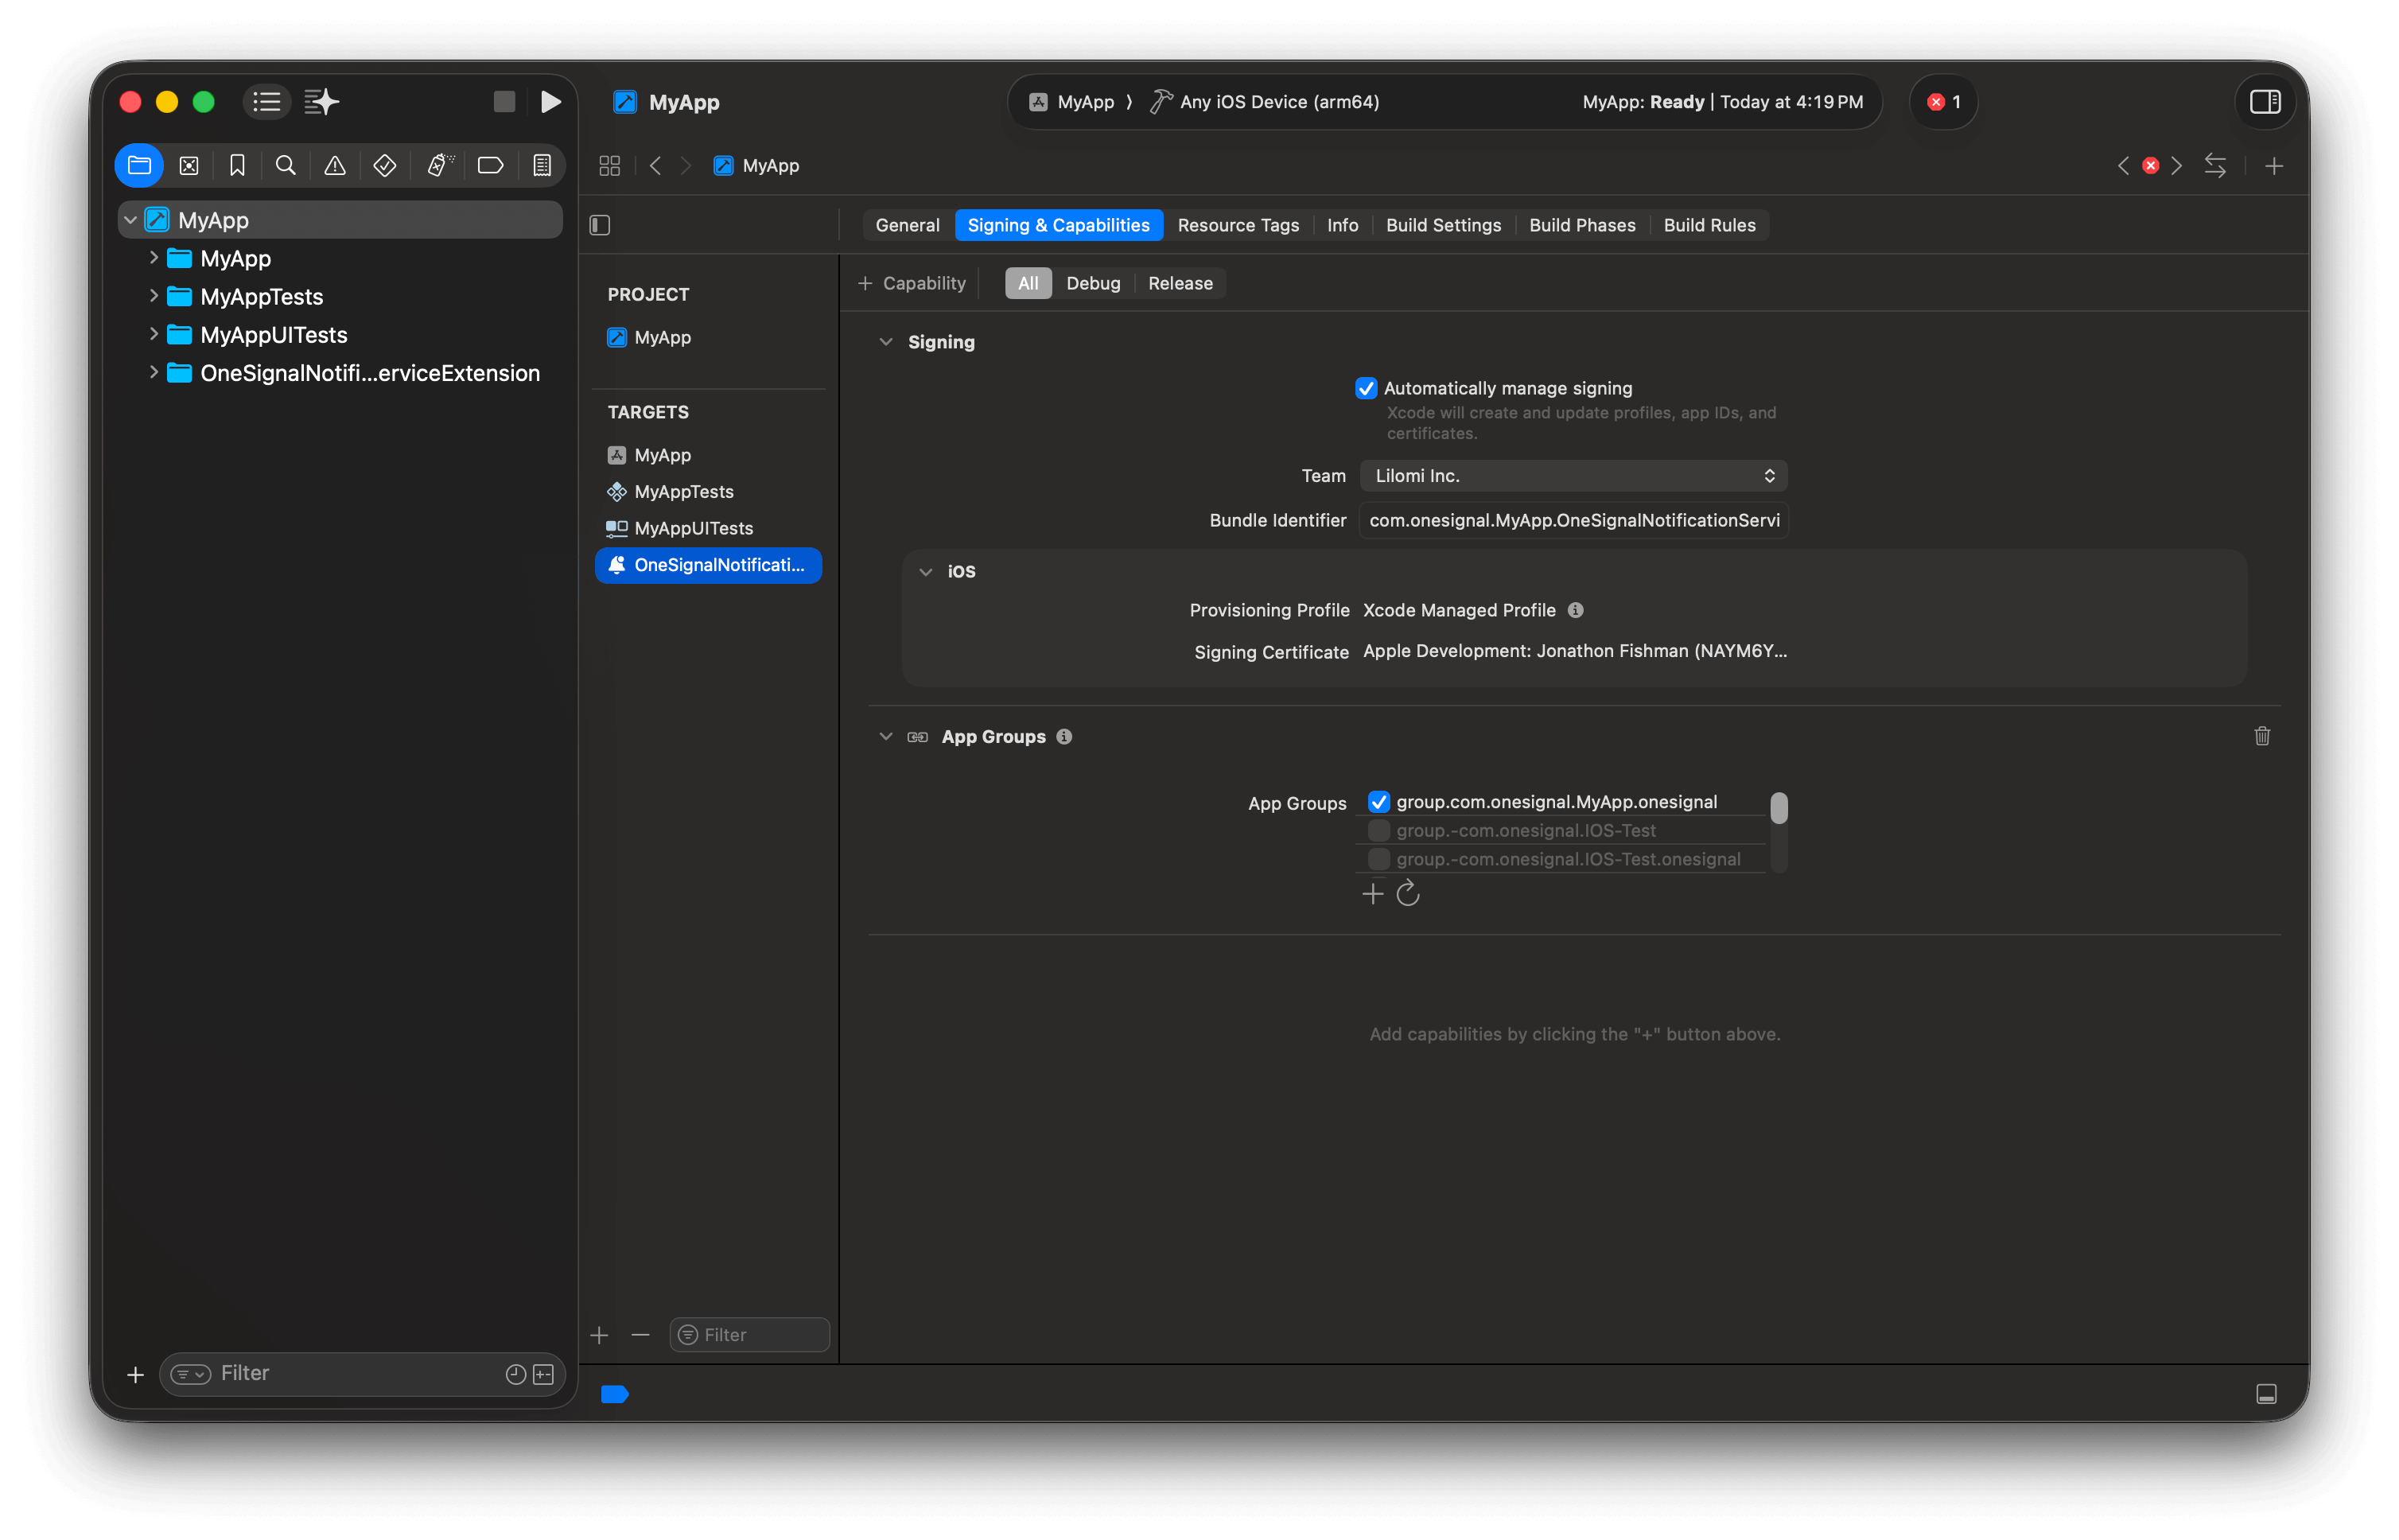Toggle Automatically manage signing checkbox
This screenshot has height=1540, width=2399.
click(1366, 388)
